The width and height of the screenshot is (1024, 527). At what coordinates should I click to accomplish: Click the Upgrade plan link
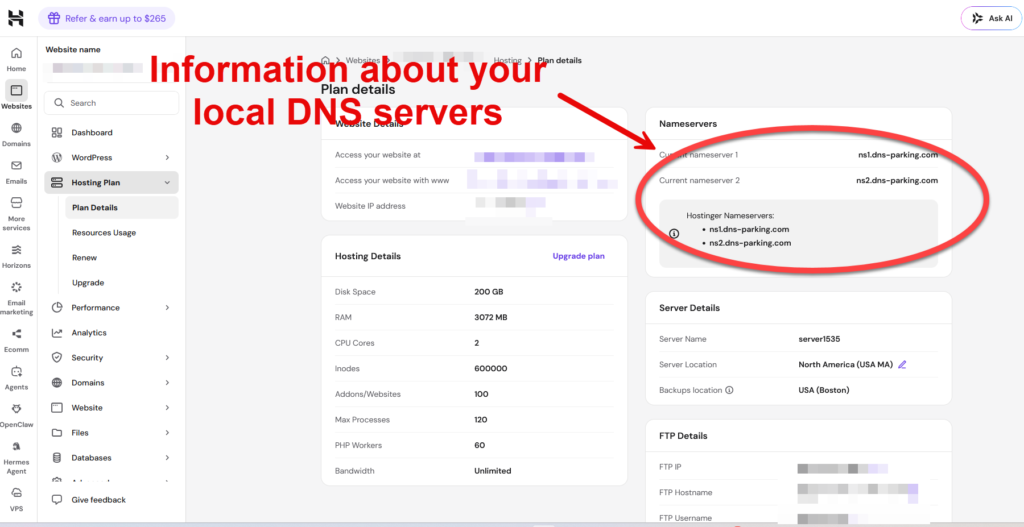[x=579, y=256]
